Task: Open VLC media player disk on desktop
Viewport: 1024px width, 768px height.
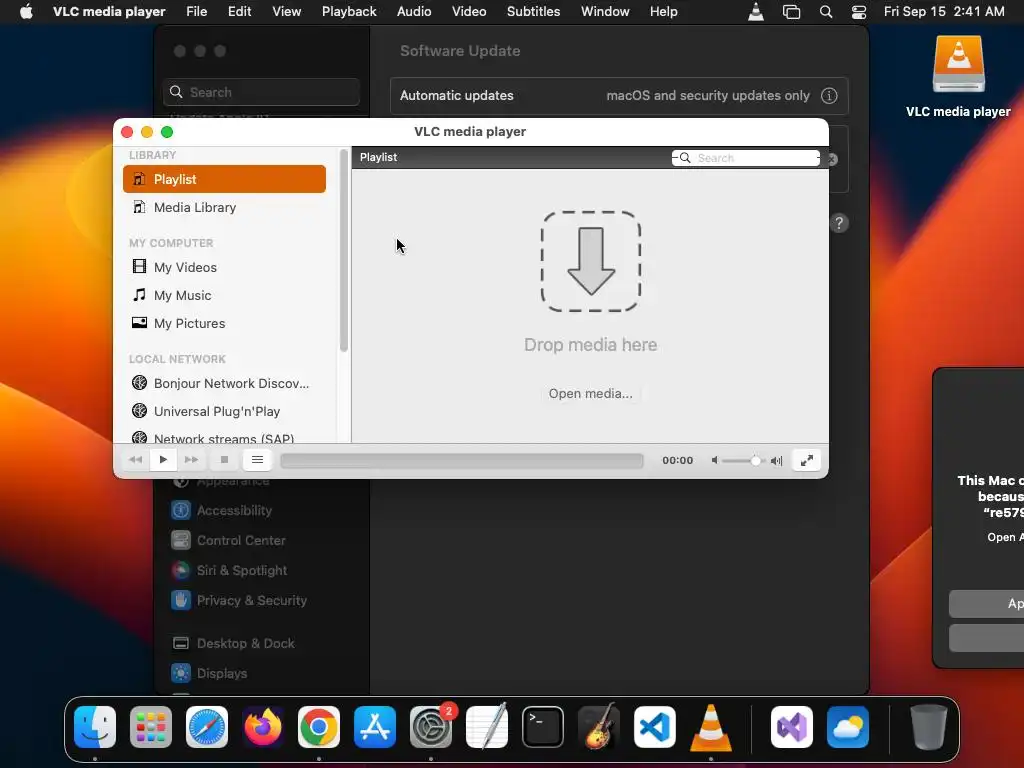Action: (958, 76)
